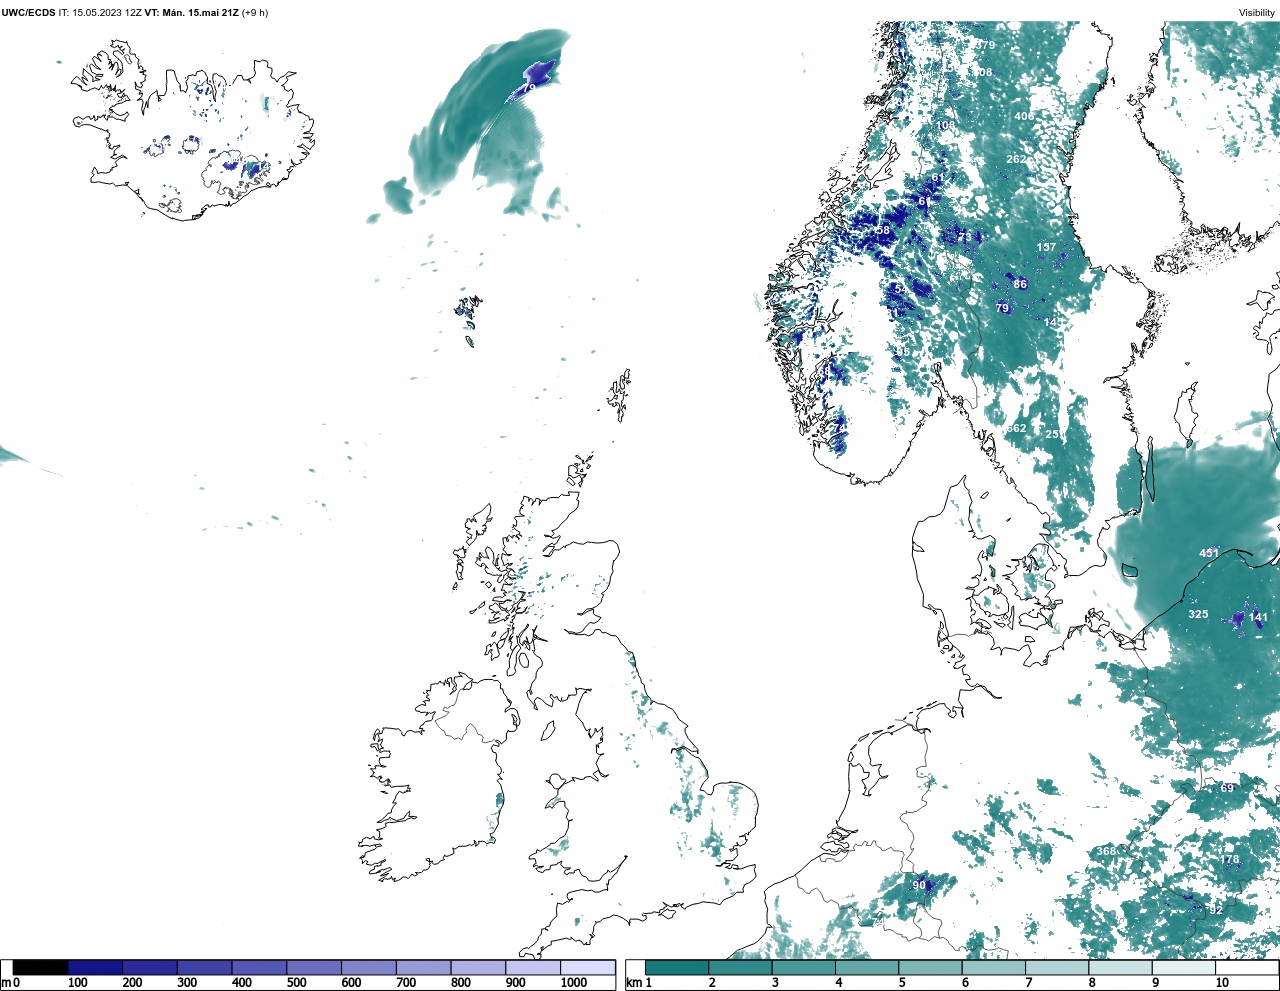Click the '92' visibility value
Screen dimensions: 1280x991
[1216, 910]
